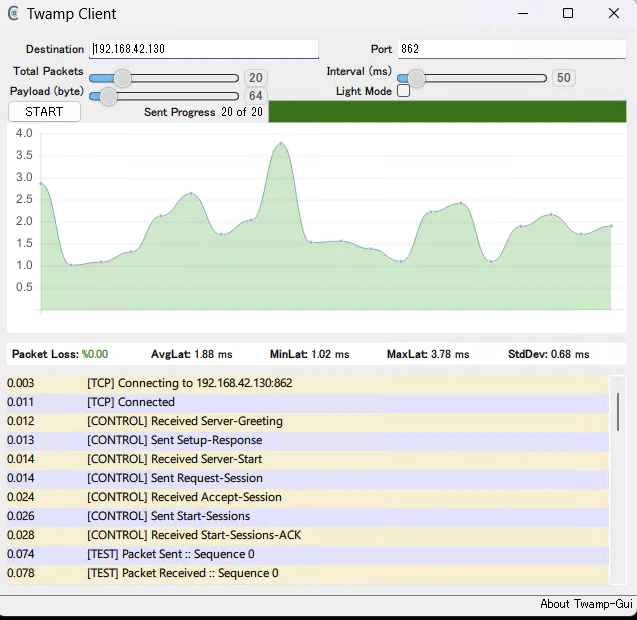Image resolution: width=637 pixels, height=620 pixels.
Task: Click the StdDev 0.68 ms statistic
Action: pos(548,354)
